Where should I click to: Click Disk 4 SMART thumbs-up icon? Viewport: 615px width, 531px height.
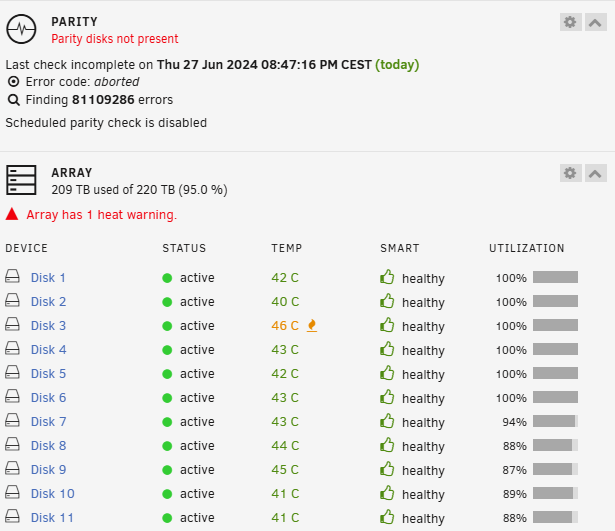click(387, 349)
